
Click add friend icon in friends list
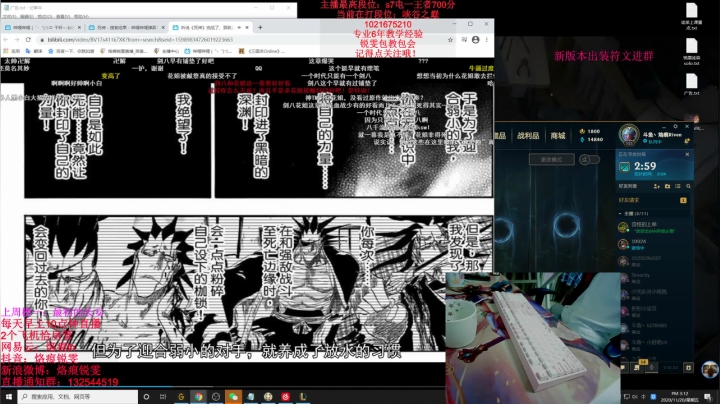[657, 186]
